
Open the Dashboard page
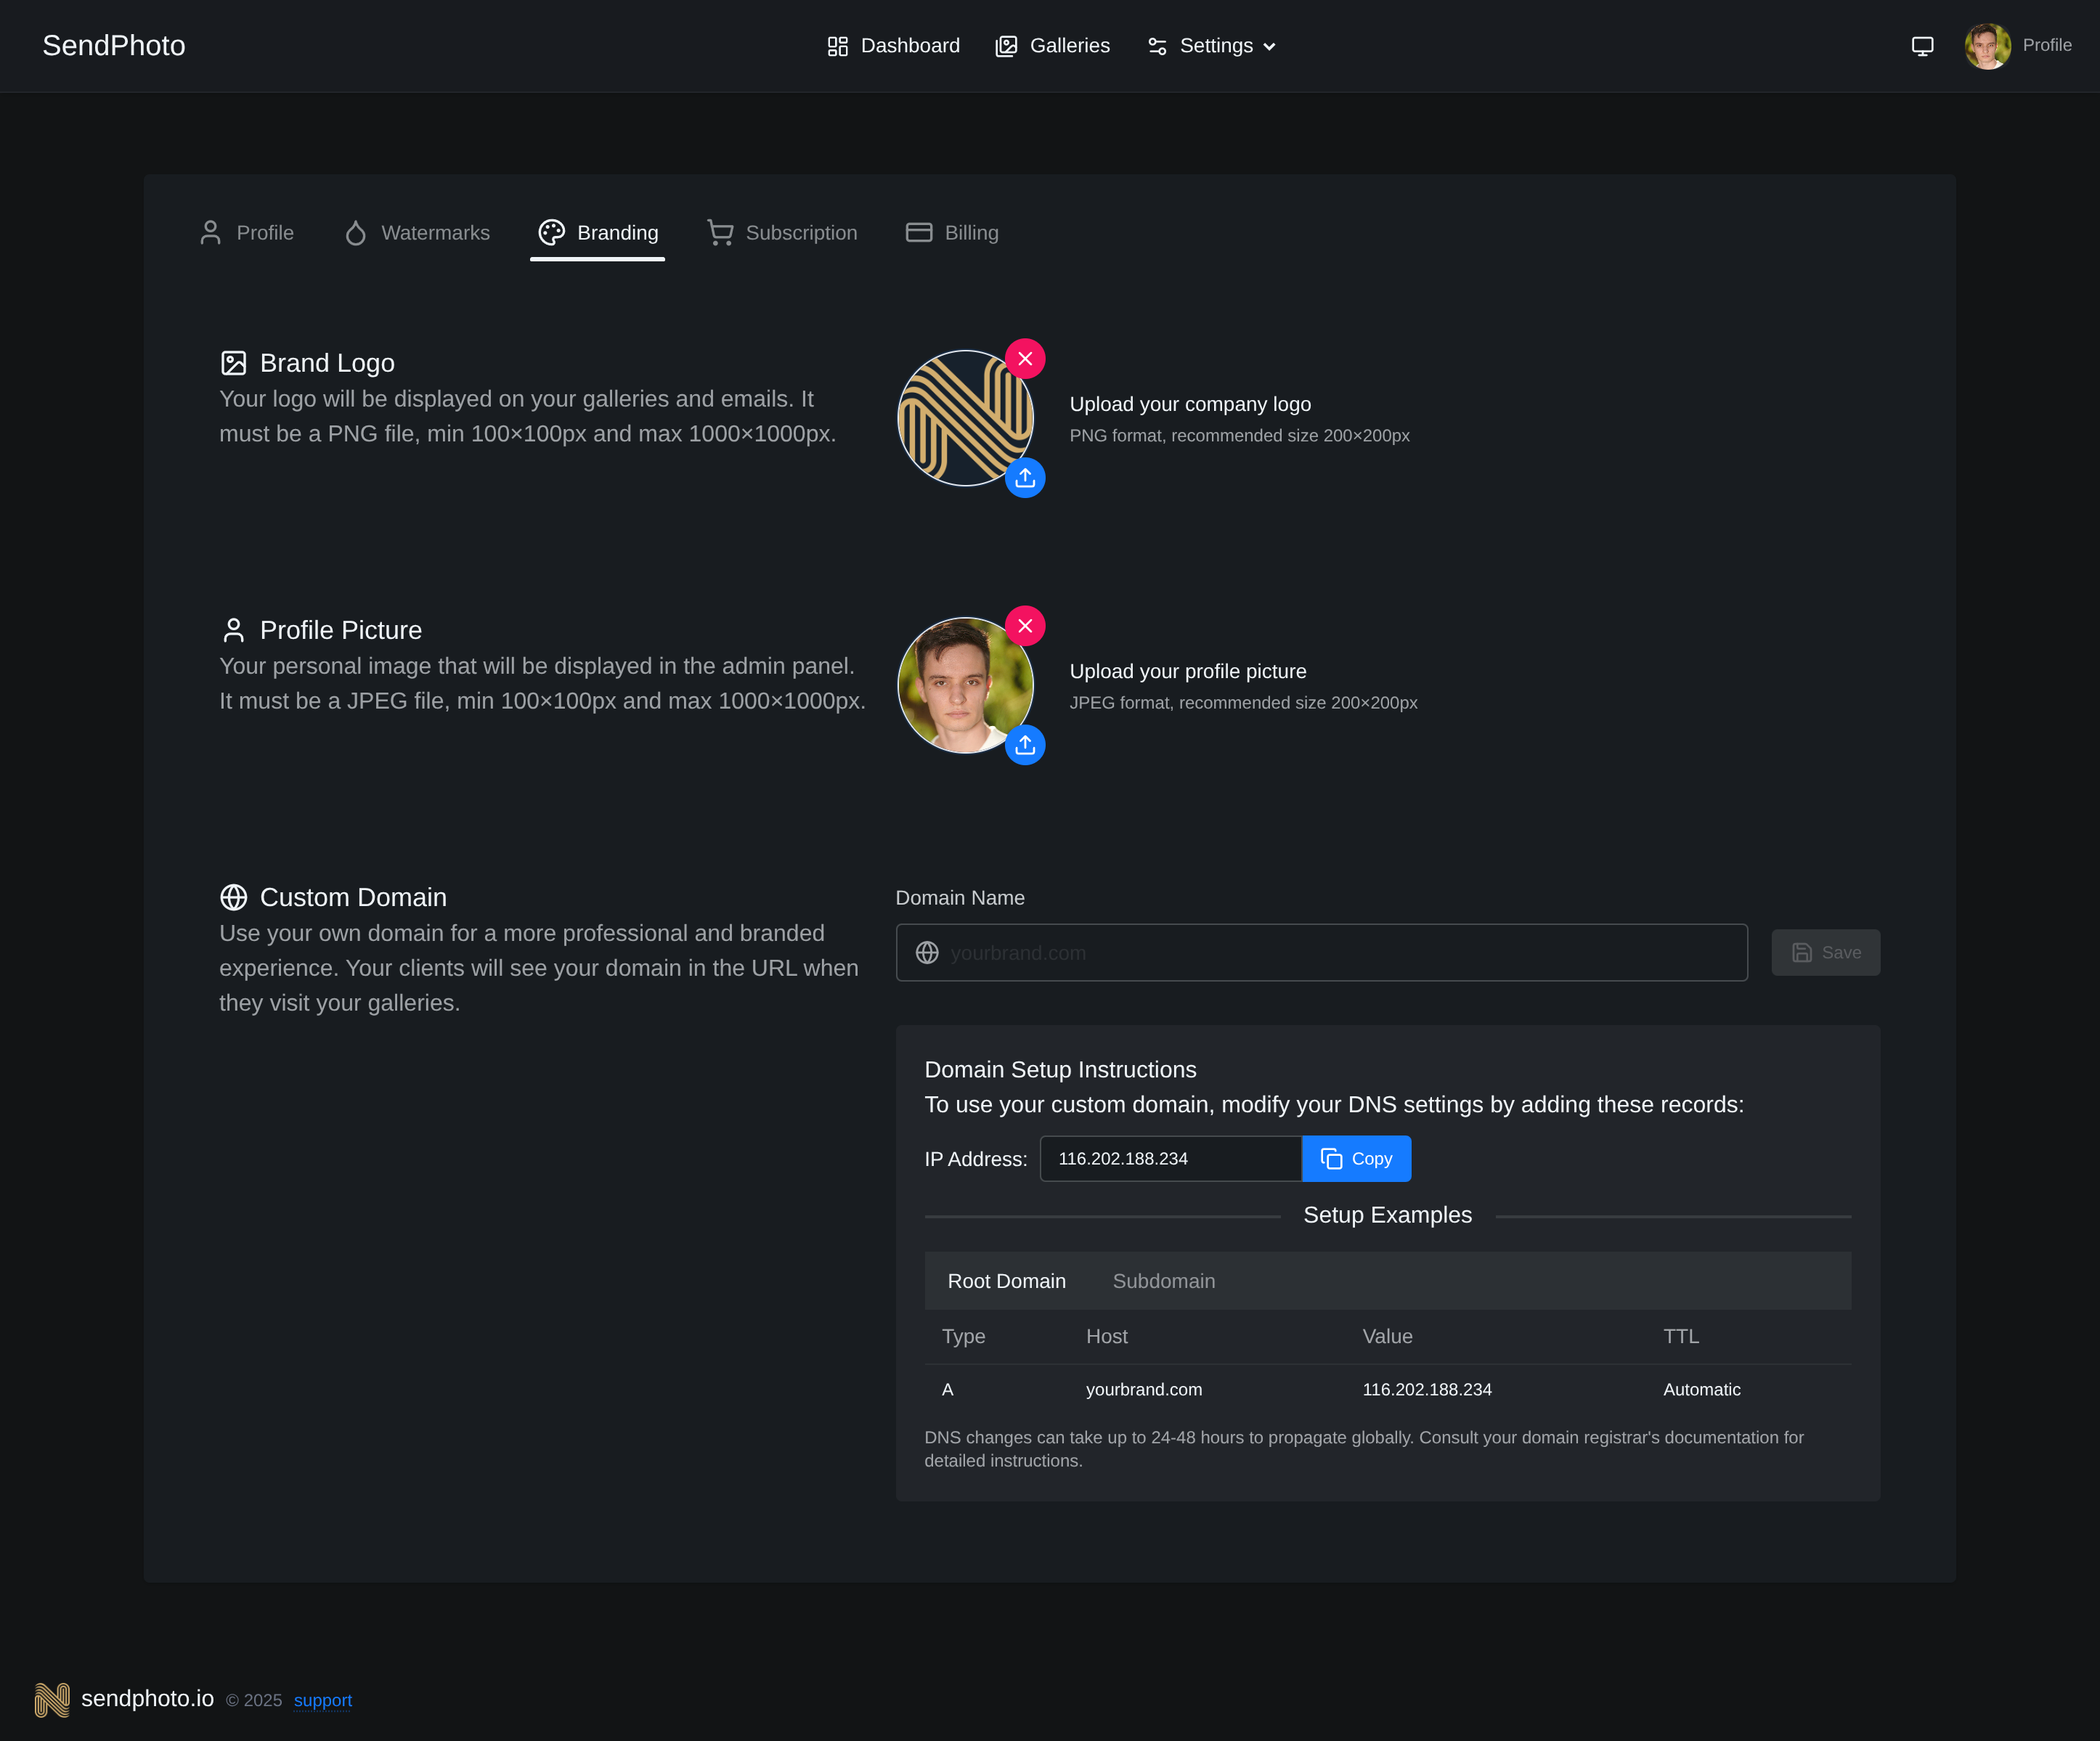click(x=893, y=46)
